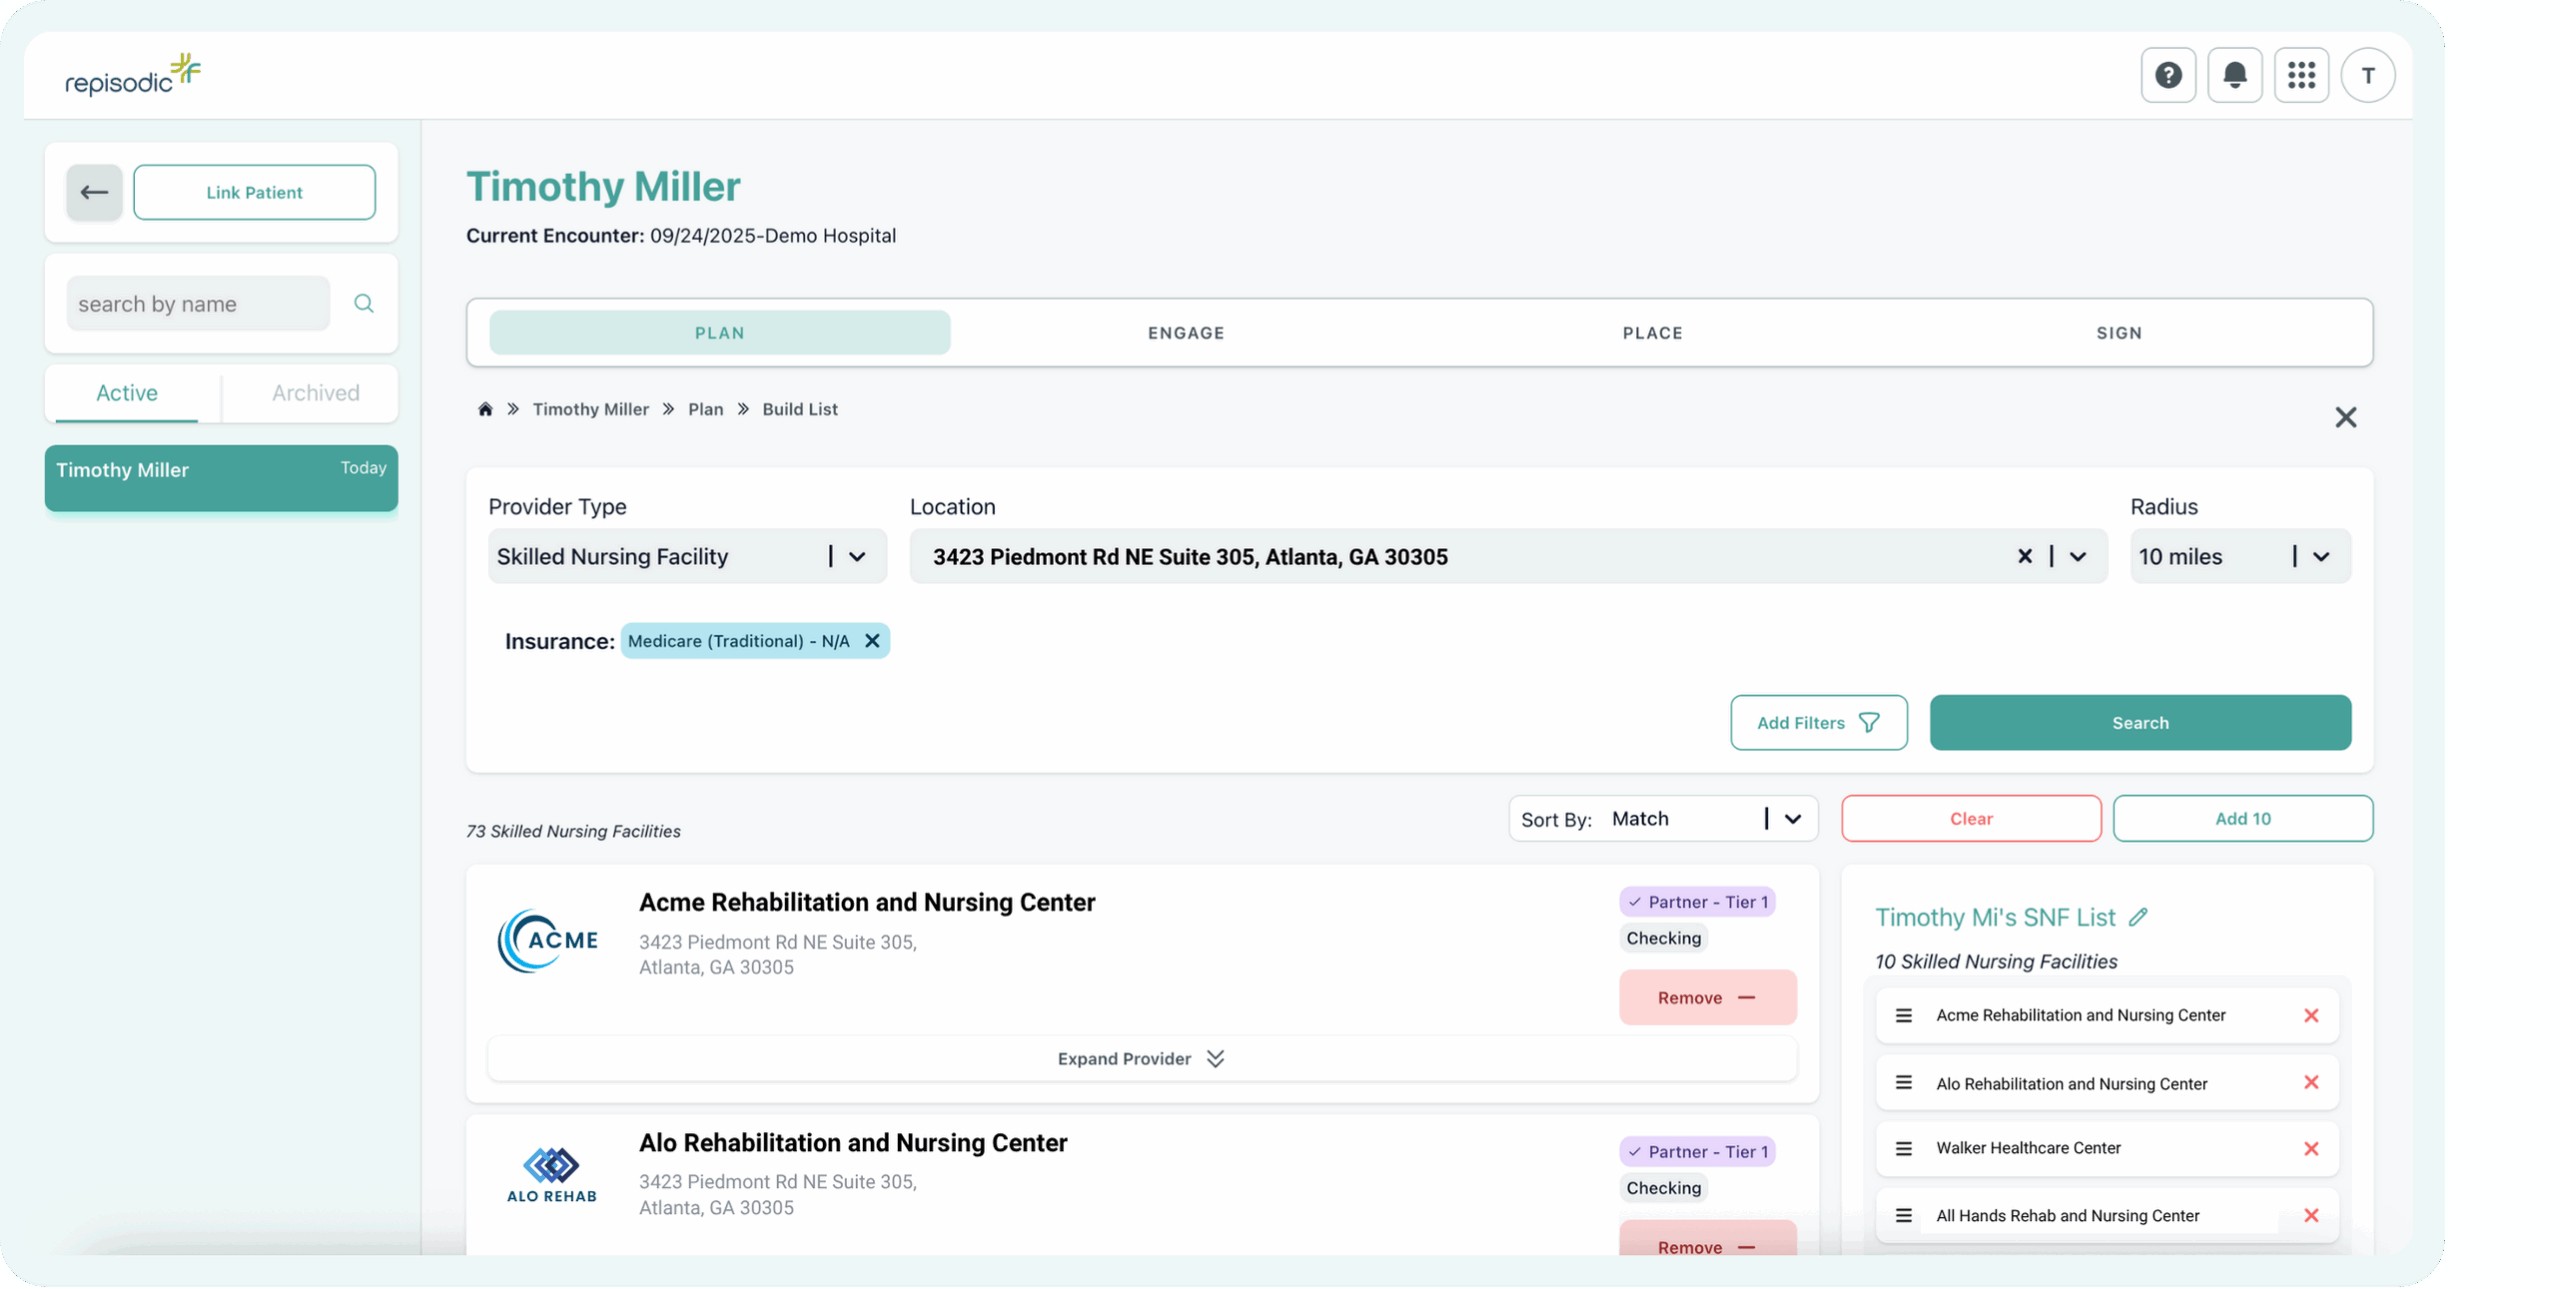Open the Sort By Match dropdown
The width and height of the screenshot is (2560, 1289).
pos(1792,819)
